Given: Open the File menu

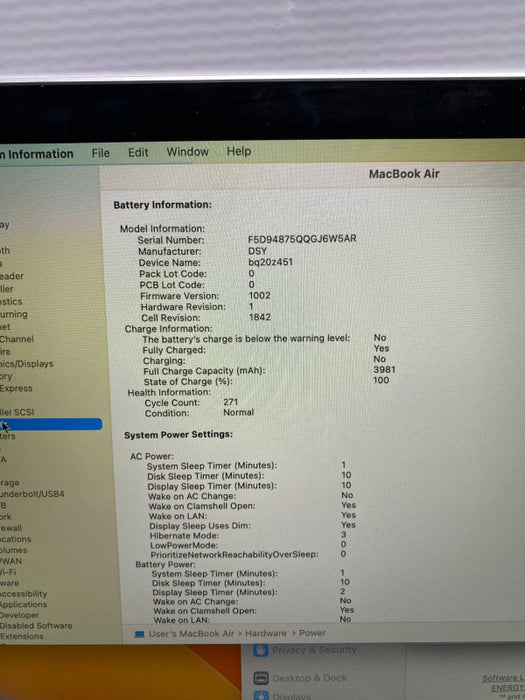Looking at the screenshot, I should tap(100, 153).
